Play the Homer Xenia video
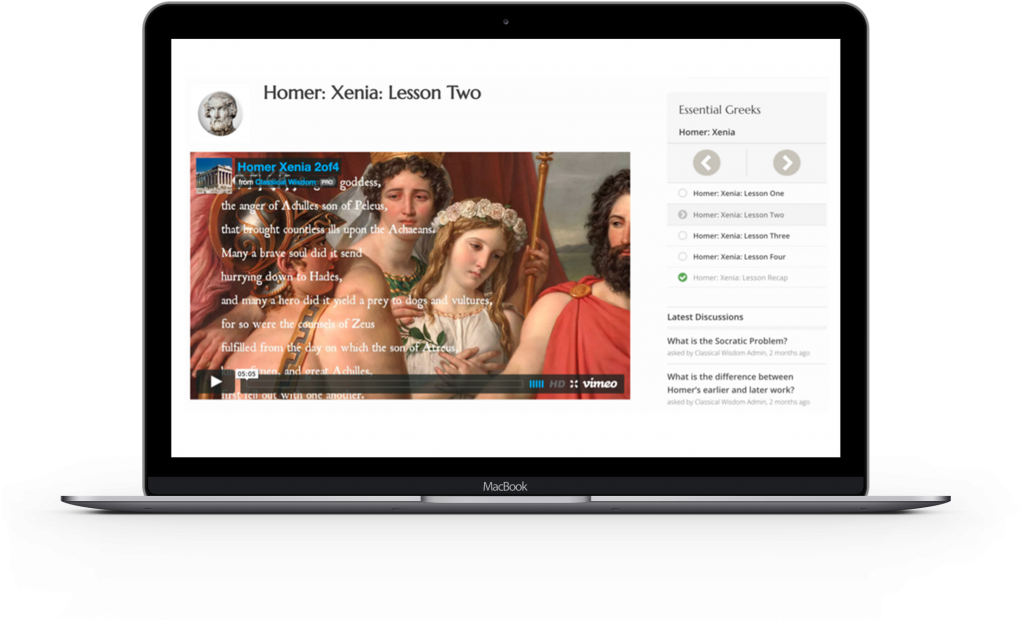Screen dimensions: 1020x620 (215, 382)
